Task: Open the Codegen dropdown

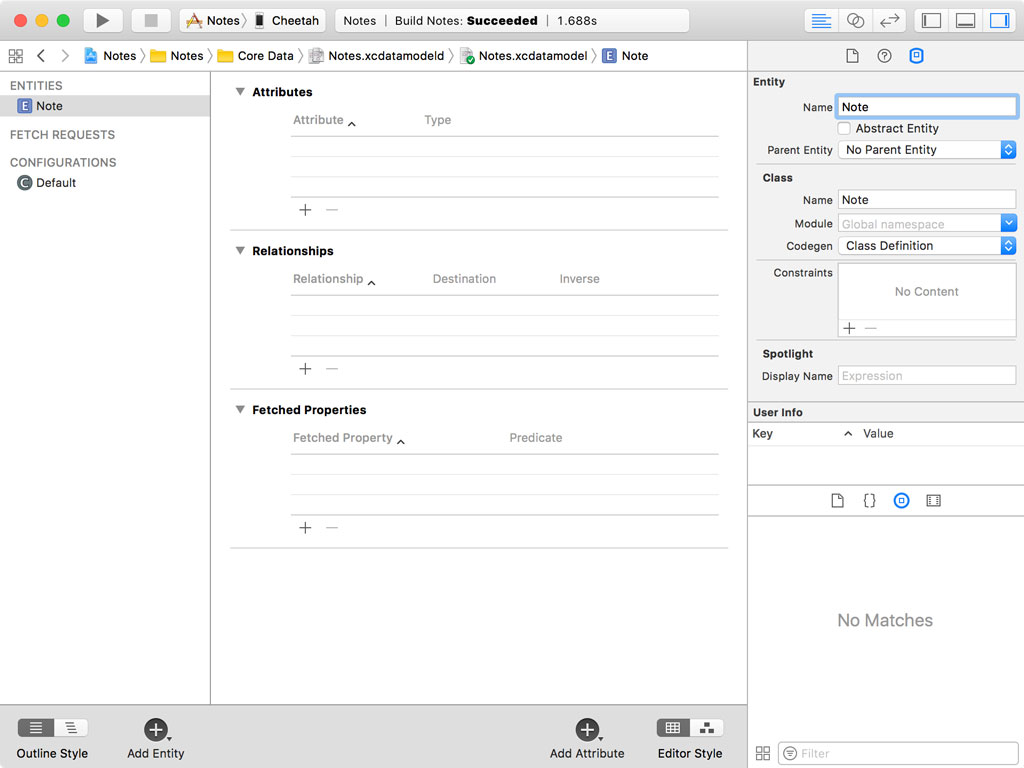Action: (x=927, y=246)
